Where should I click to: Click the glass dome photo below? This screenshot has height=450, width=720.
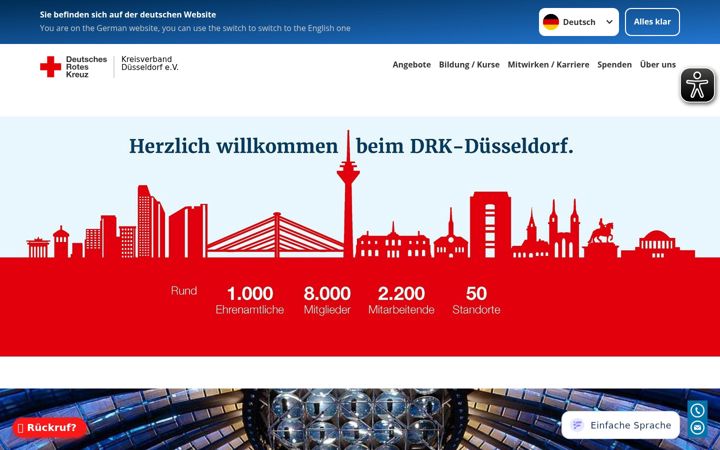click(x=360, y=419)
